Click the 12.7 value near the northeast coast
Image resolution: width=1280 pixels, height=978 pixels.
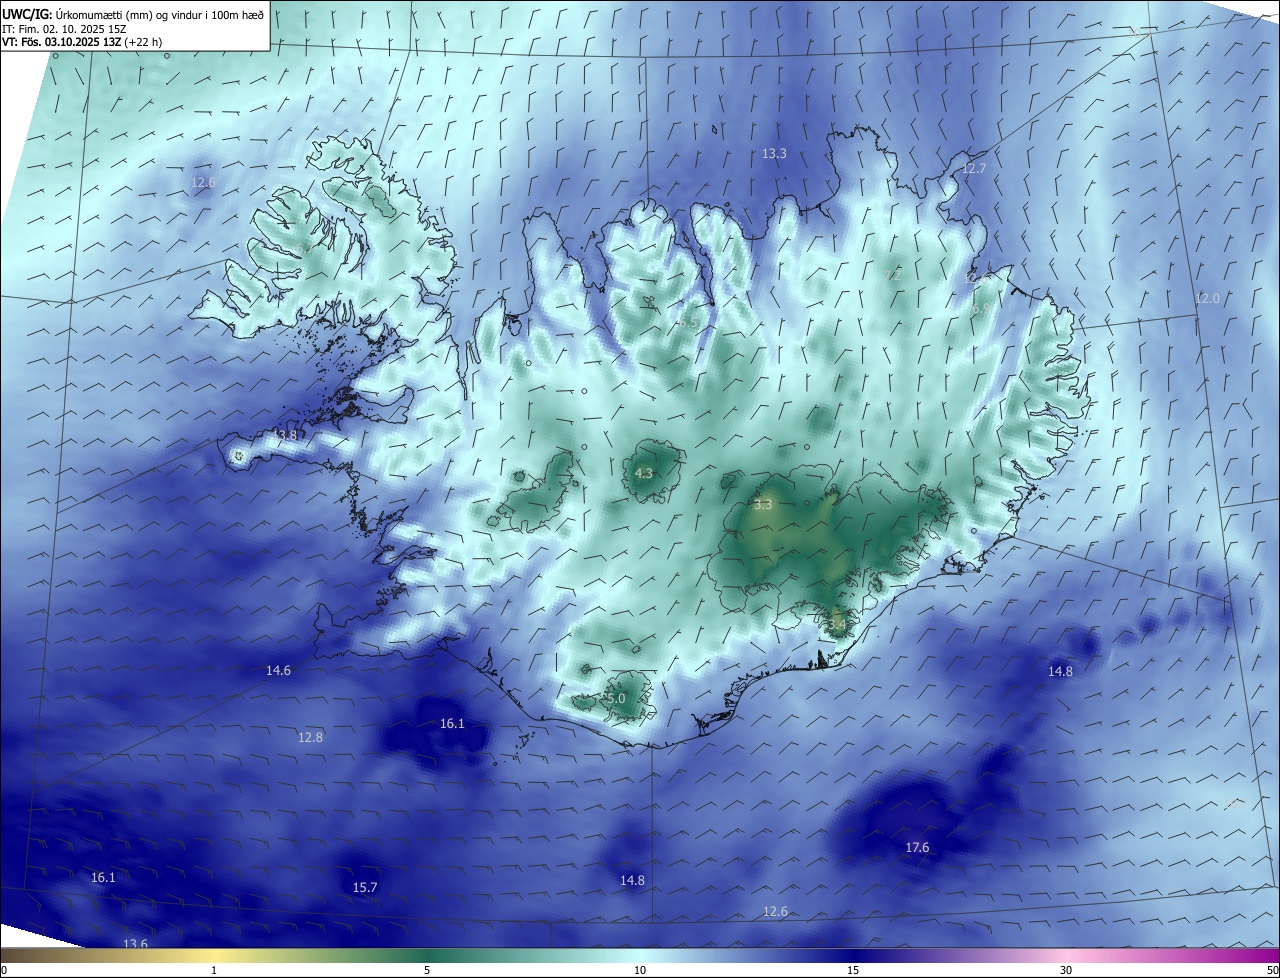pyautogui.click(x=974, y=169)
